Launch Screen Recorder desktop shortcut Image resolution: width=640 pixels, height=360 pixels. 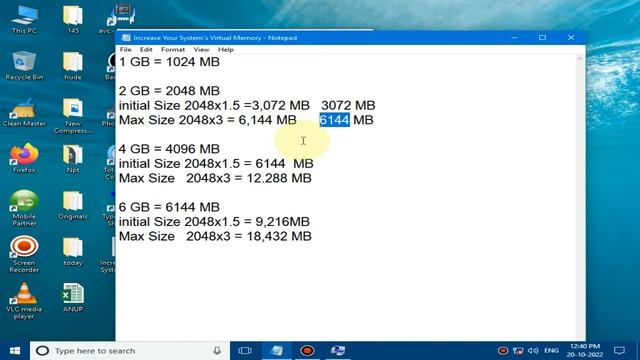point(24,255)
